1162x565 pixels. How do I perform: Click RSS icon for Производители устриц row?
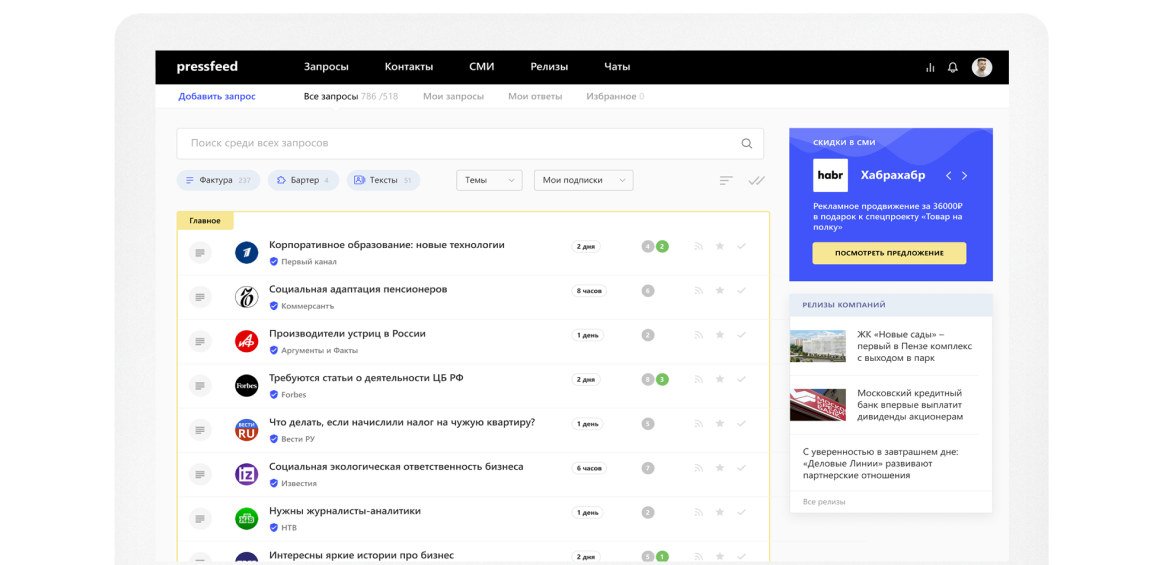(x=698, y=335)
